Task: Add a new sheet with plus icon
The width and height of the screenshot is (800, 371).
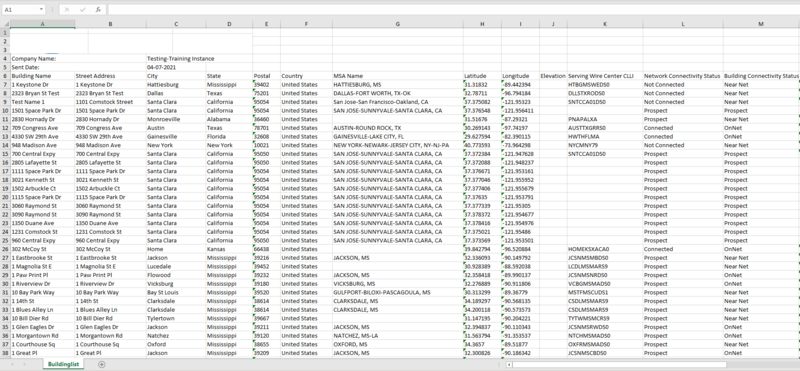Action: [102, 364]
